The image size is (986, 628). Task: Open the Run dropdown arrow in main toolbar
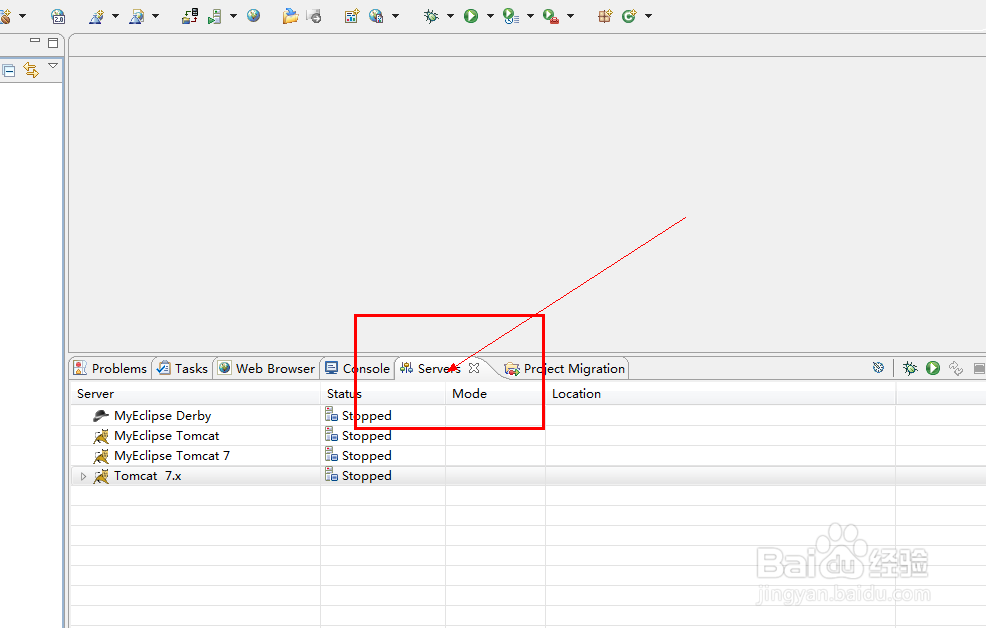[490, 16]
